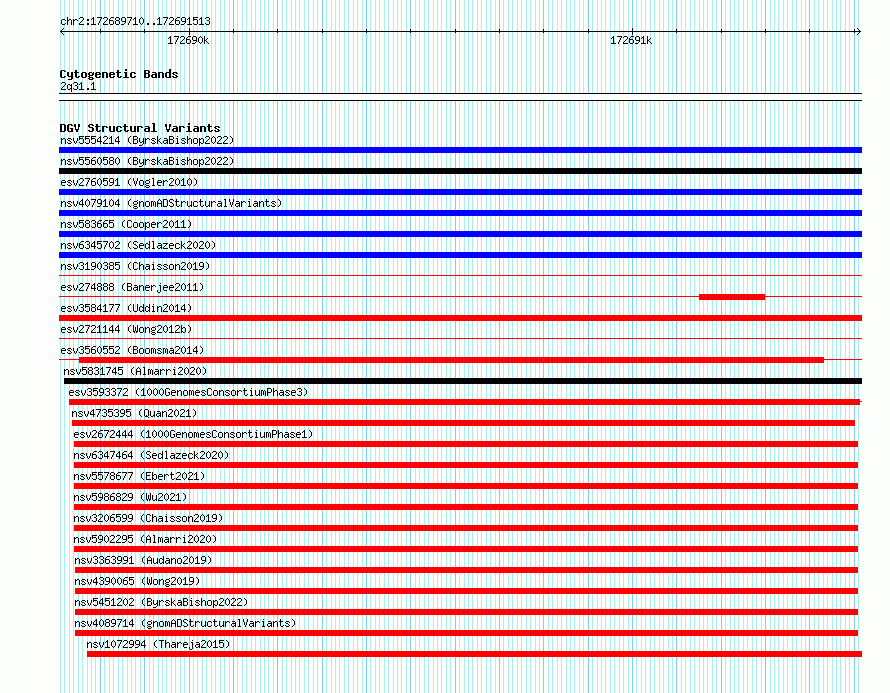Open variant nsv5578677 (Ebert2021)
Viewport: 890px width, 693px height.
(x=139, y=476)
